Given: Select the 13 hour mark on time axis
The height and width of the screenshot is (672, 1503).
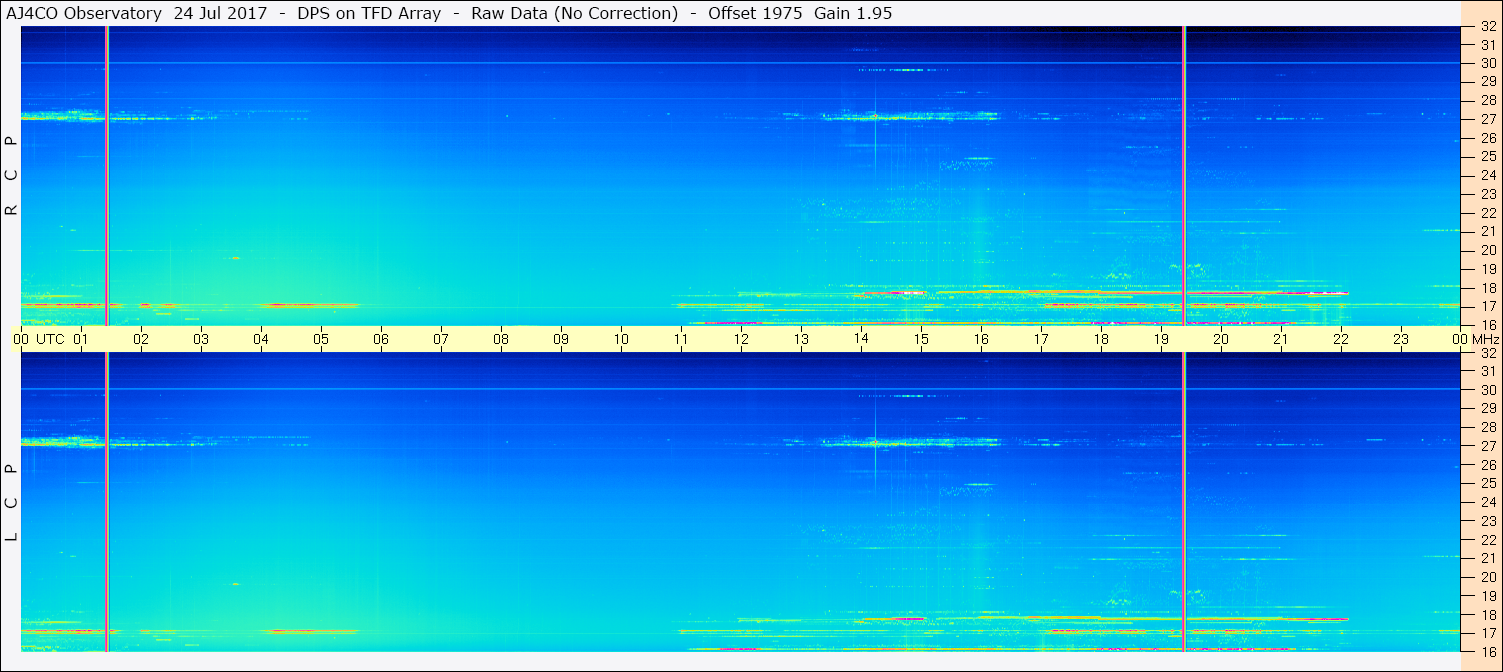Looking at the screenshot, I should 801,339.
